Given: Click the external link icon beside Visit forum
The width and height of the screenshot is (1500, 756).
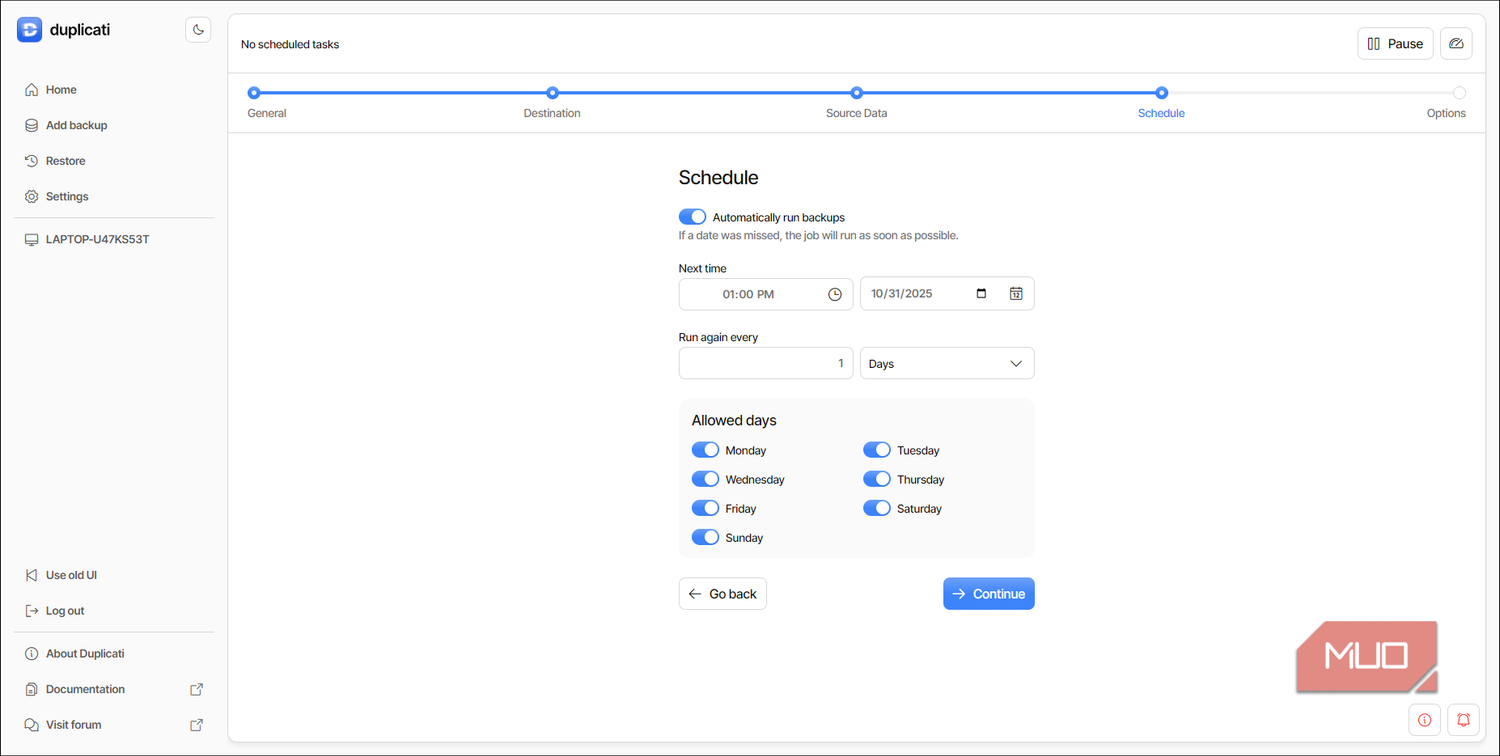Looking at the screenshot, I should tap(197, 725).
